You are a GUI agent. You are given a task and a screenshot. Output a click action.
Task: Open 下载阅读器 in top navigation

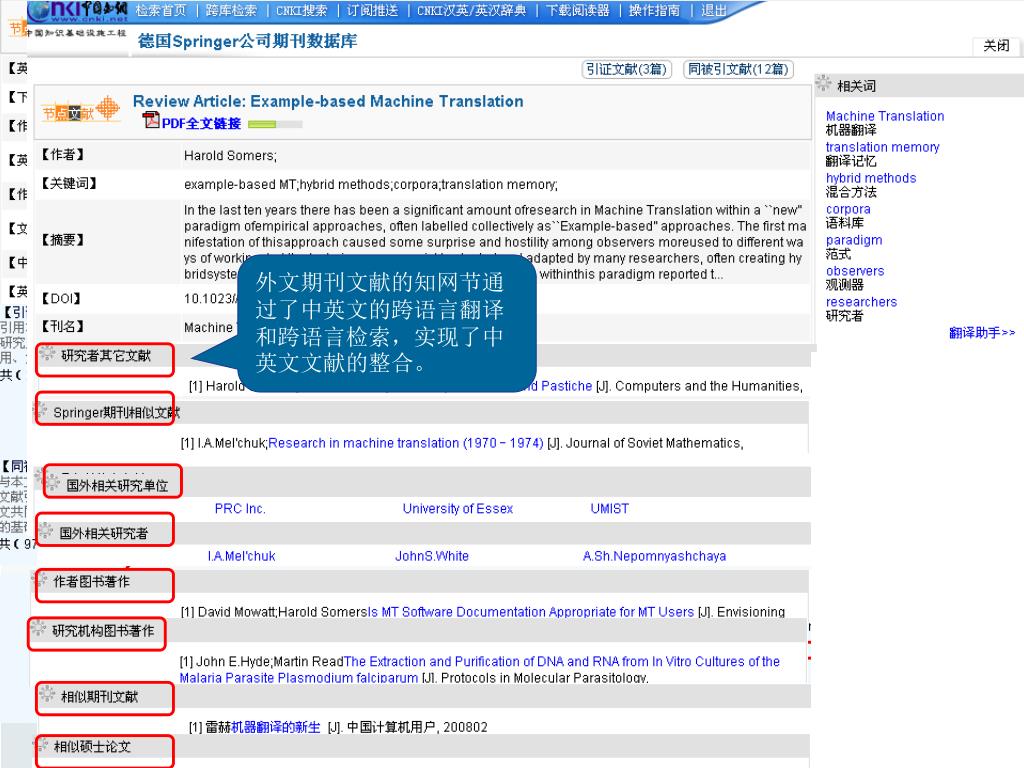577,10
